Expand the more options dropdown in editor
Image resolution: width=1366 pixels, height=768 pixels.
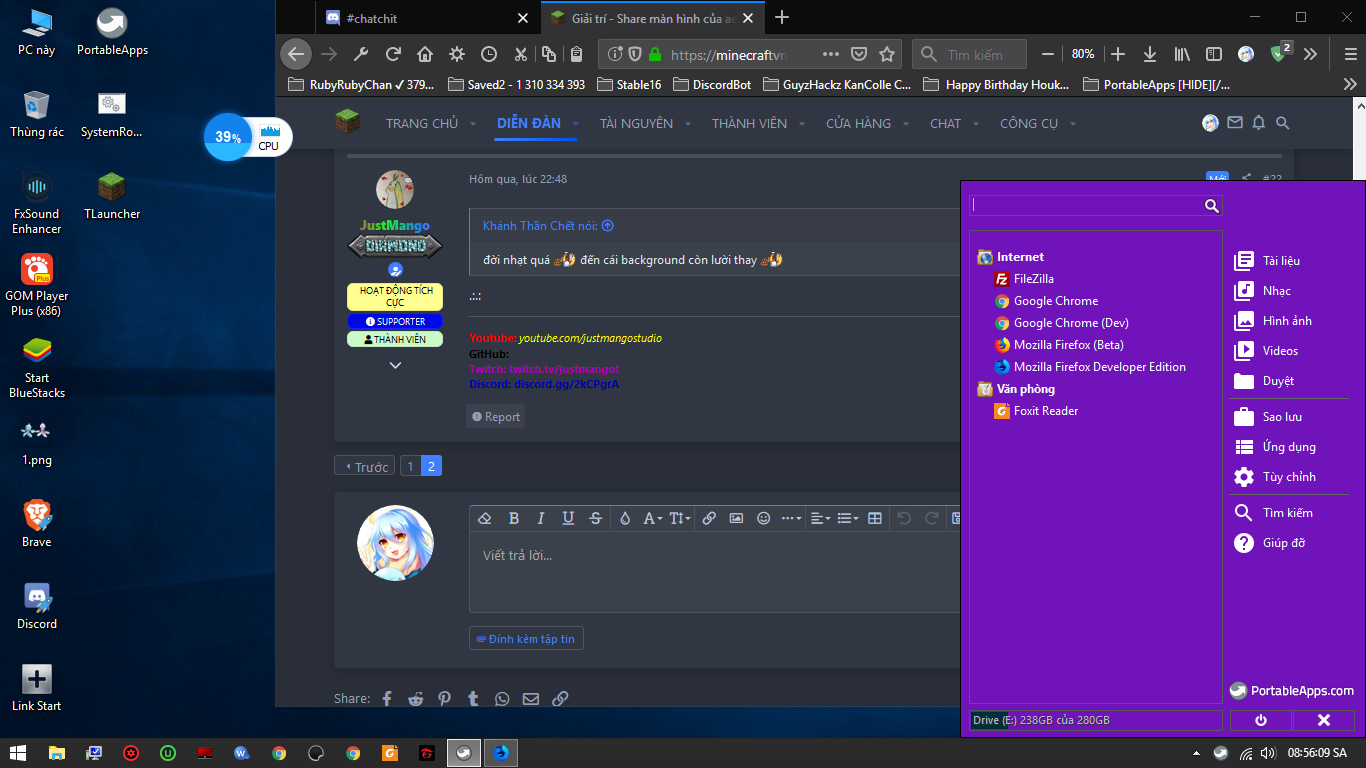tap(792, 518)
